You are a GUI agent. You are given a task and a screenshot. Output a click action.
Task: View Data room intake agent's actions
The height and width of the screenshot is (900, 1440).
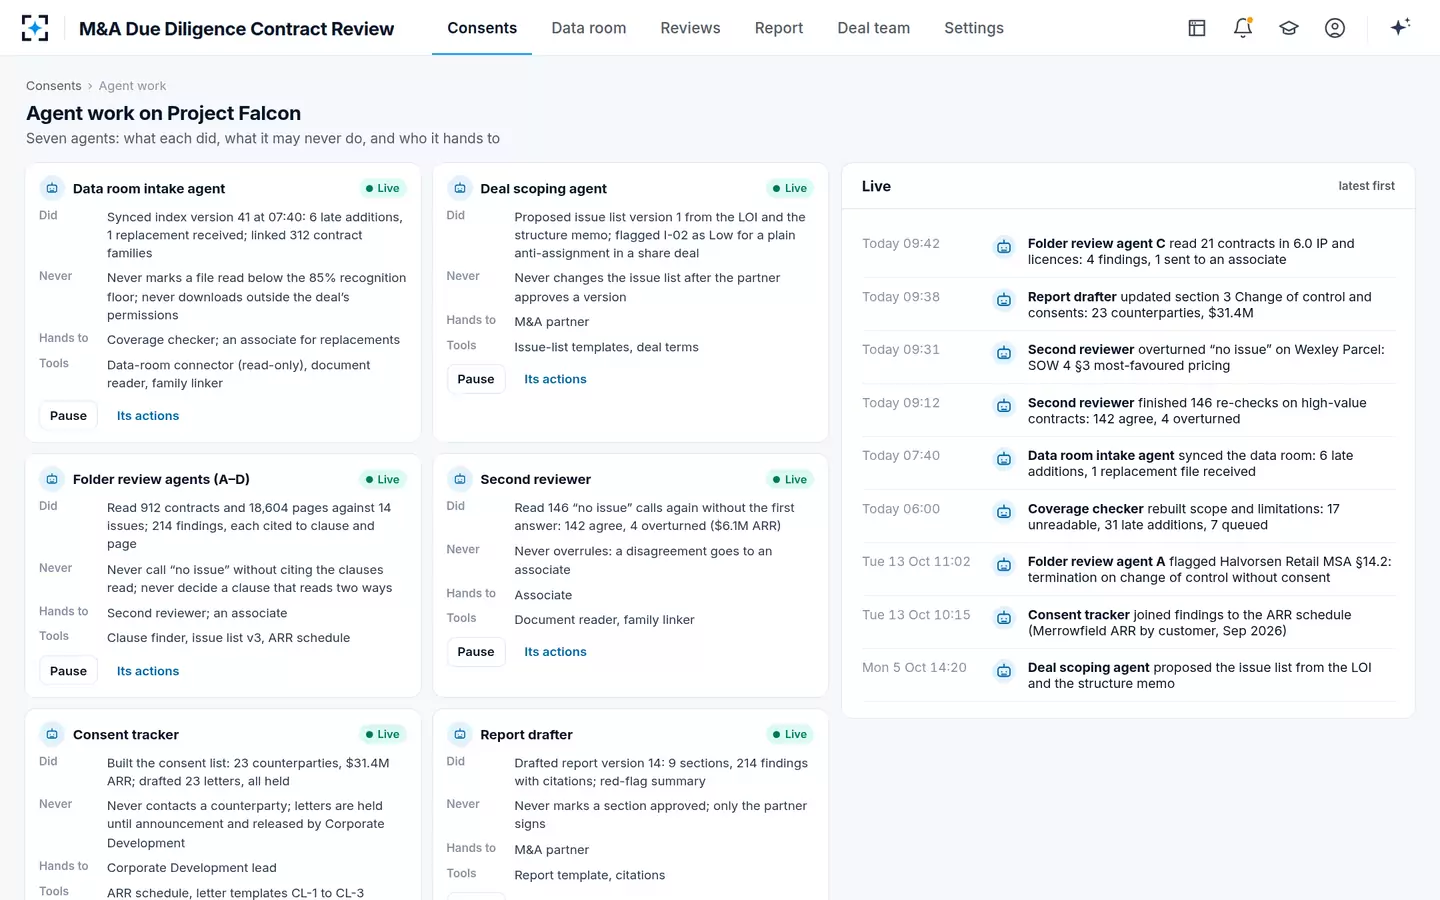(148, 416)
